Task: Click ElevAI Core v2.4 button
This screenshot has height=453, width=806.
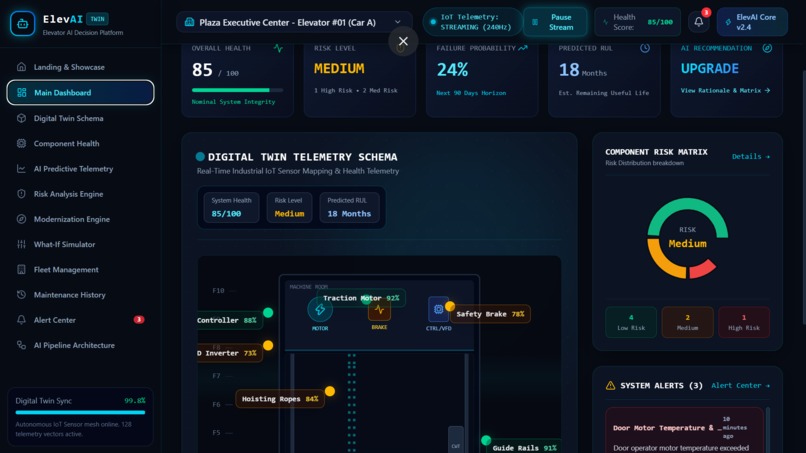Action: 752,22
